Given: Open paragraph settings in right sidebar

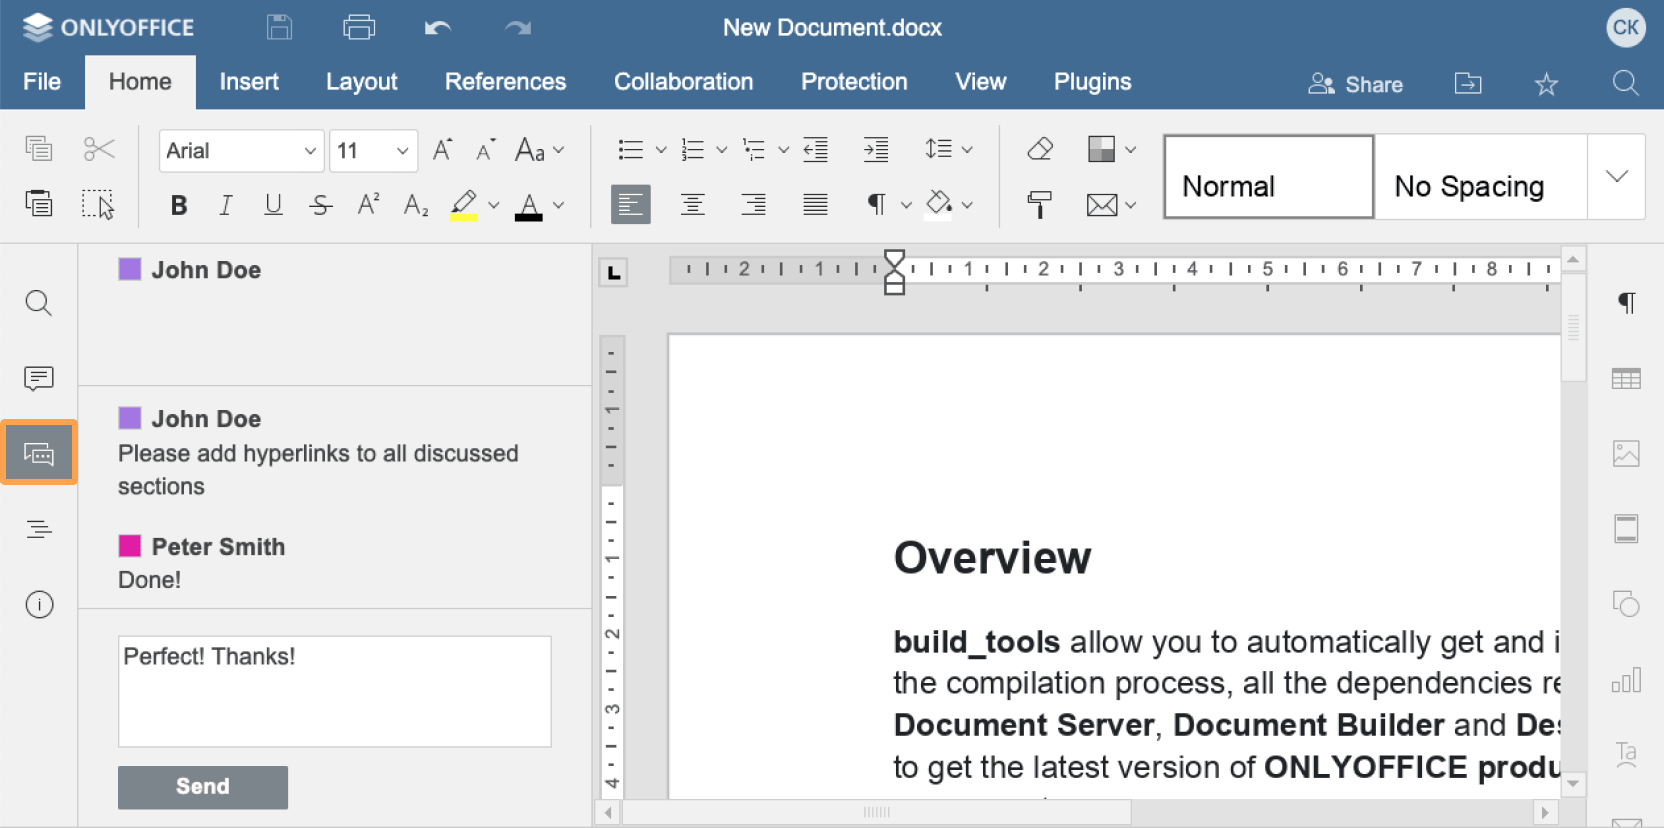Looking at the screenshot, I should coord(1627,303).
